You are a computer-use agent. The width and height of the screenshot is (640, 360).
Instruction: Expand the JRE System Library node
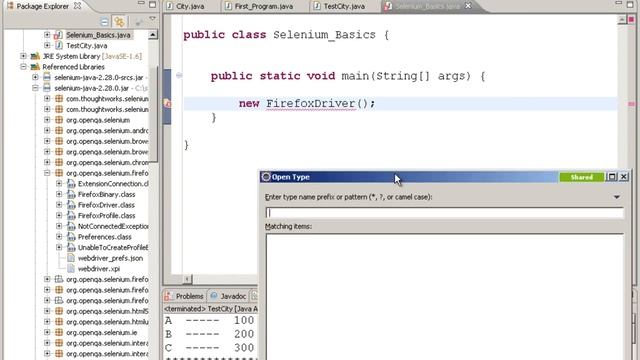23,56
